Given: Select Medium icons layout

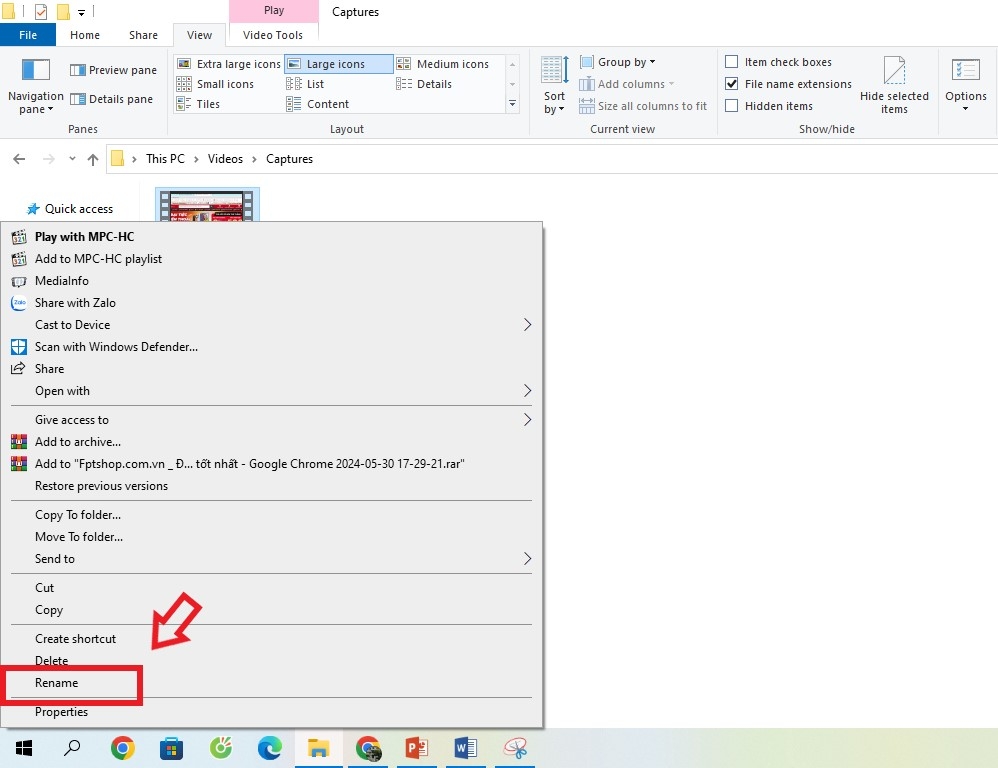Looking at the screenshot, I should coord(442,64).
